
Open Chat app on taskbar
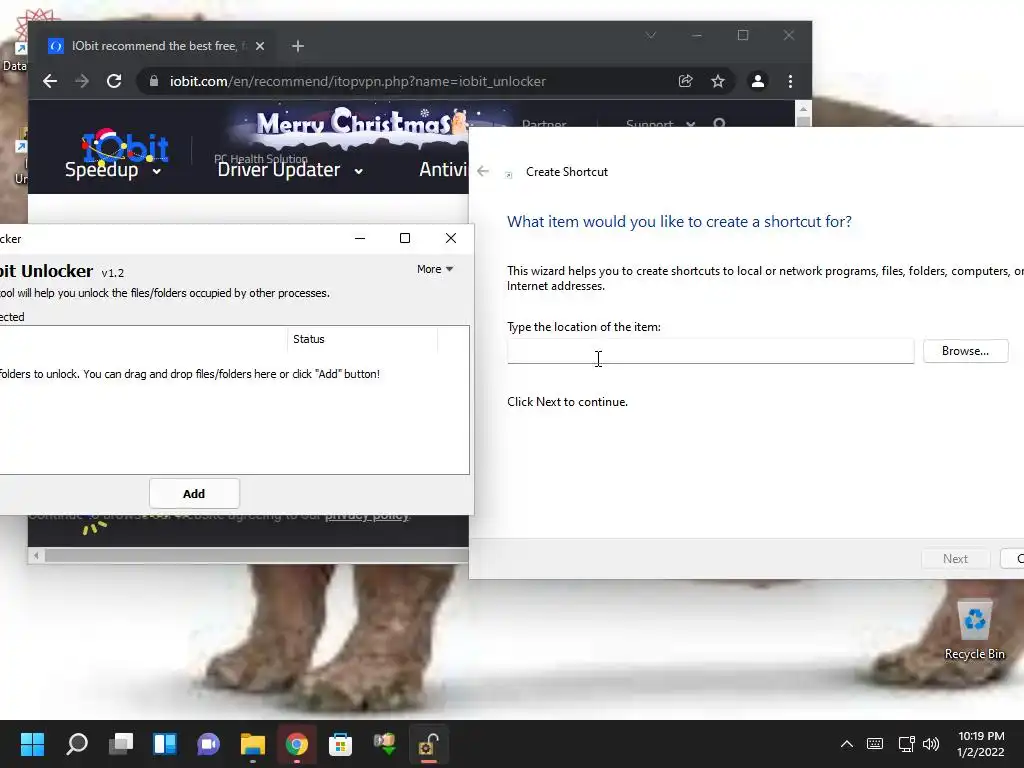point(208,744)
